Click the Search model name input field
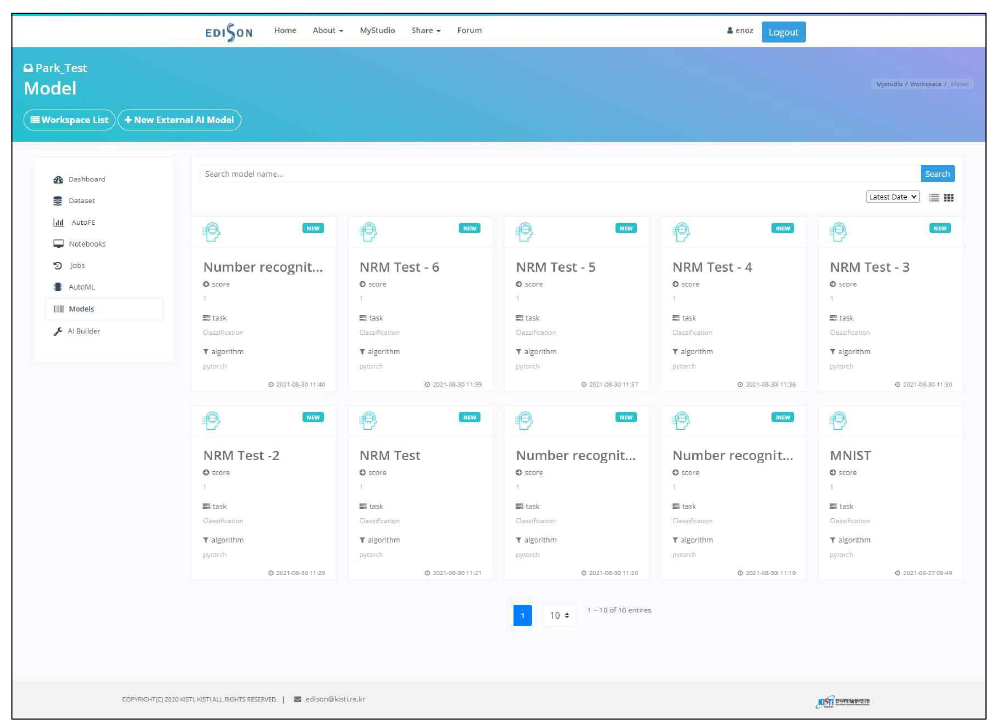This screenshot has height=728, width=998. [558, 174]
